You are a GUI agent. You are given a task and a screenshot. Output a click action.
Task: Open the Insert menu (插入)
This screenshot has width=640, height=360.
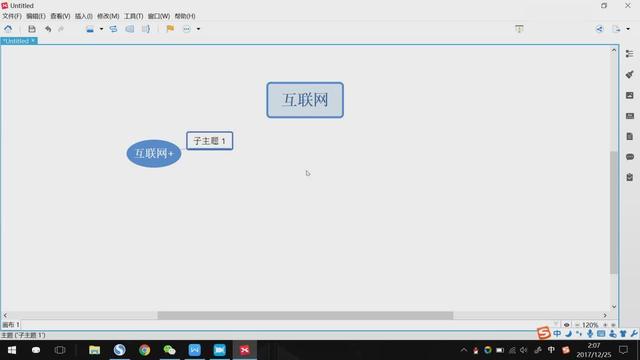point(84,16)
